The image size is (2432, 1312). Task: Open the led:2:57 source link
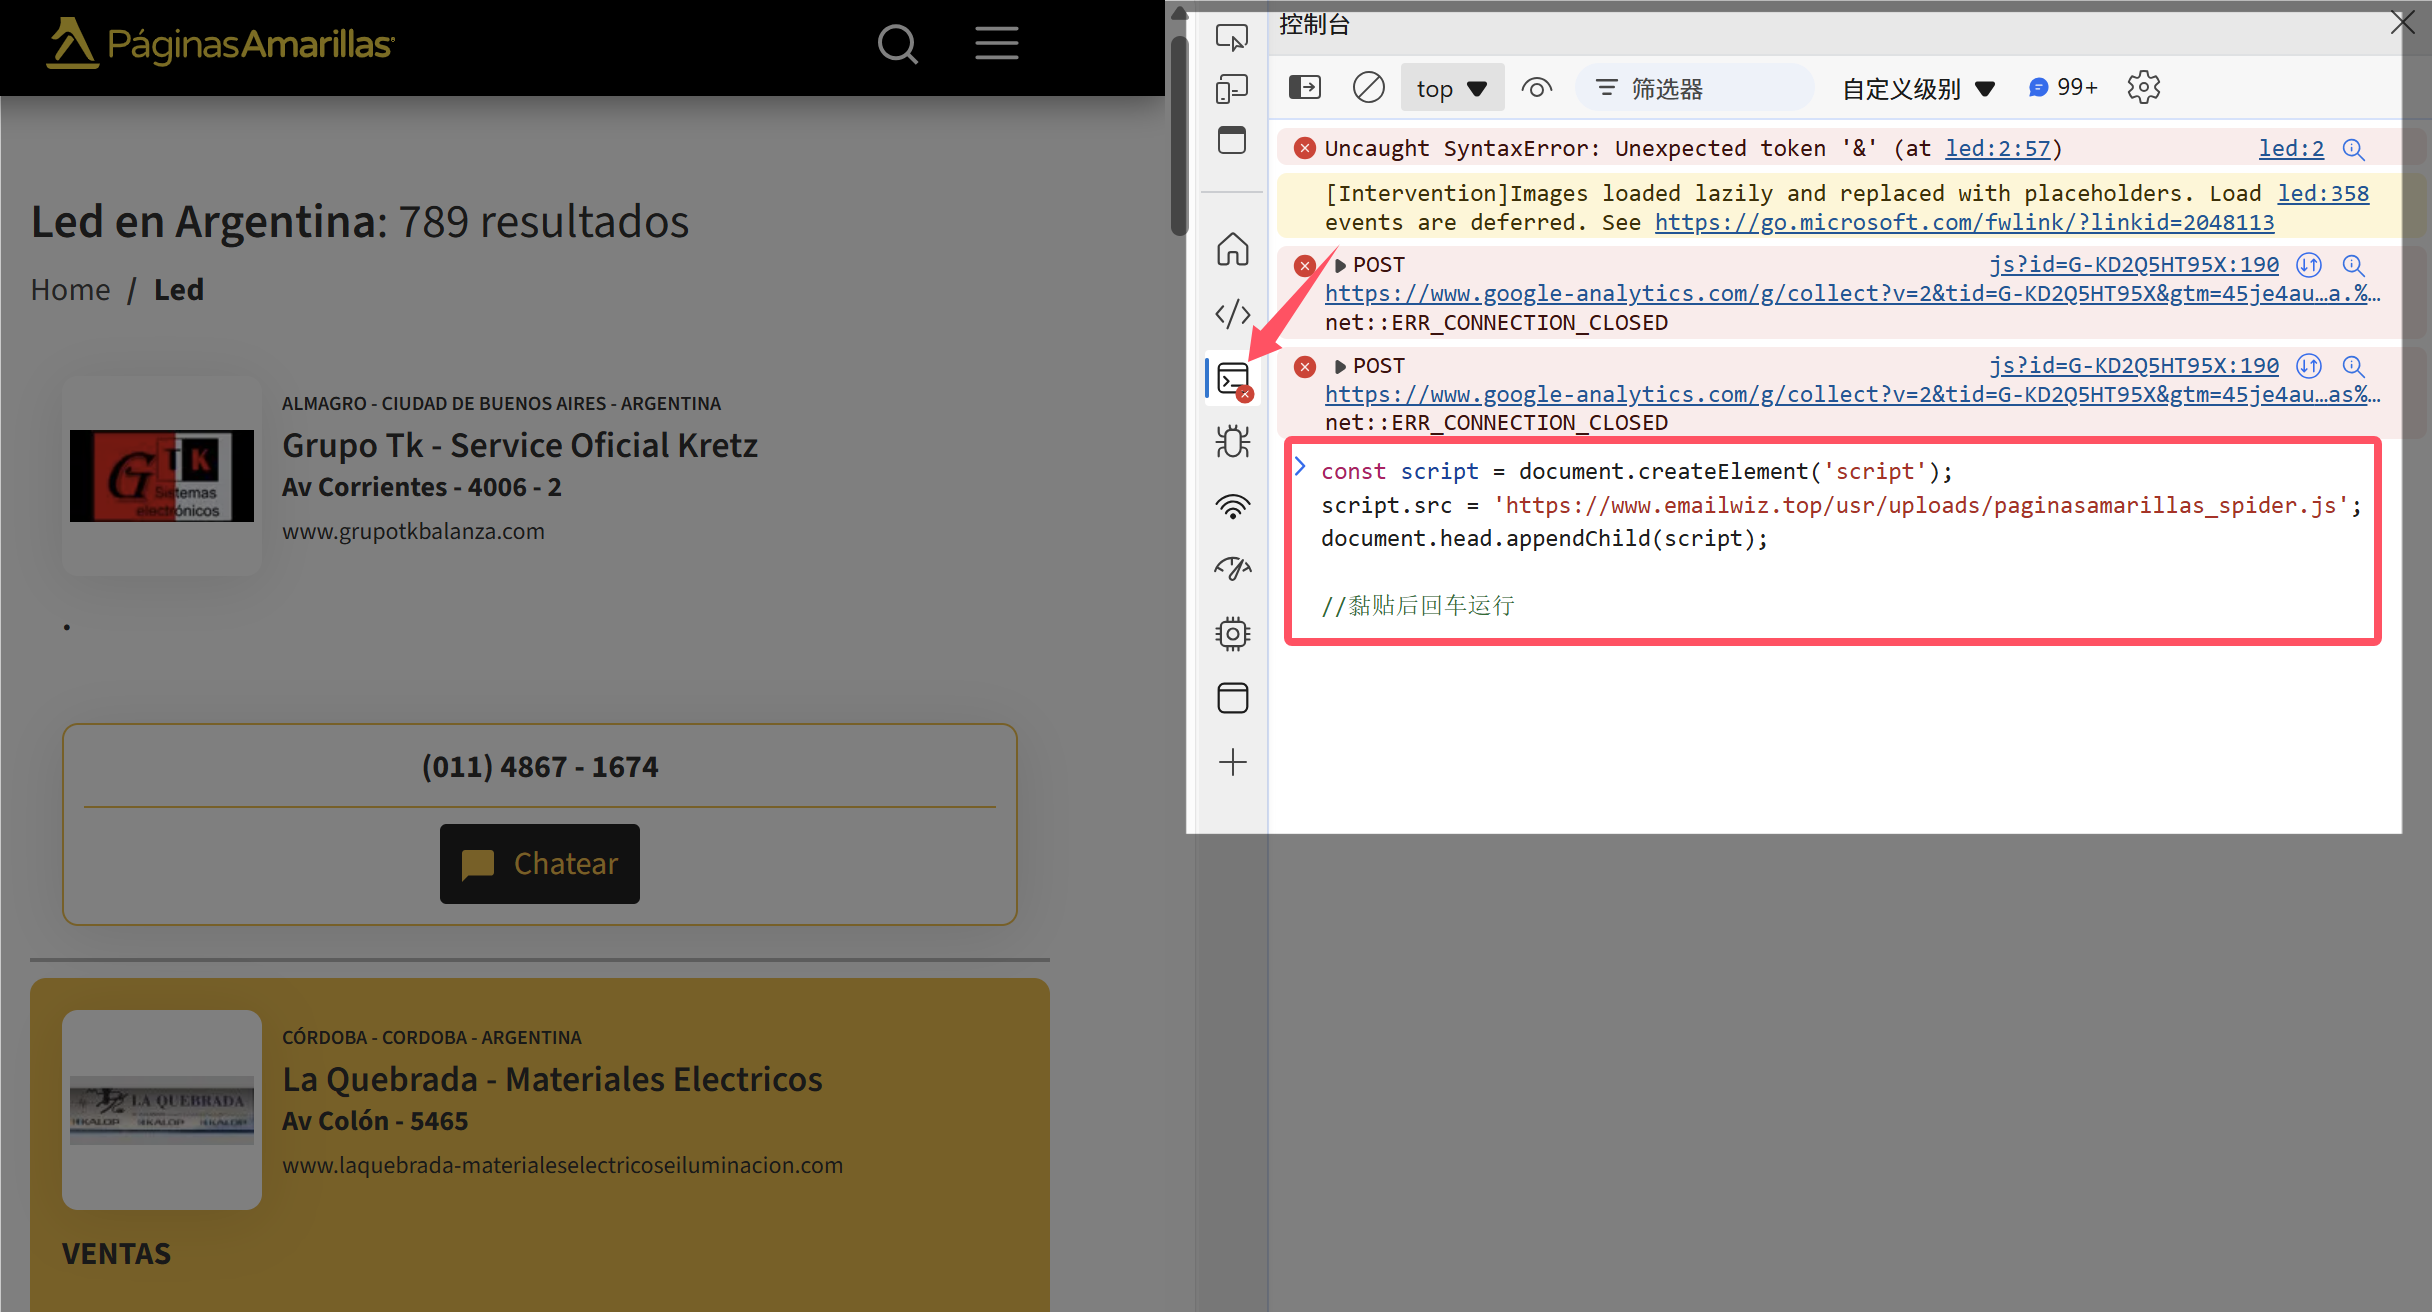1997,149
